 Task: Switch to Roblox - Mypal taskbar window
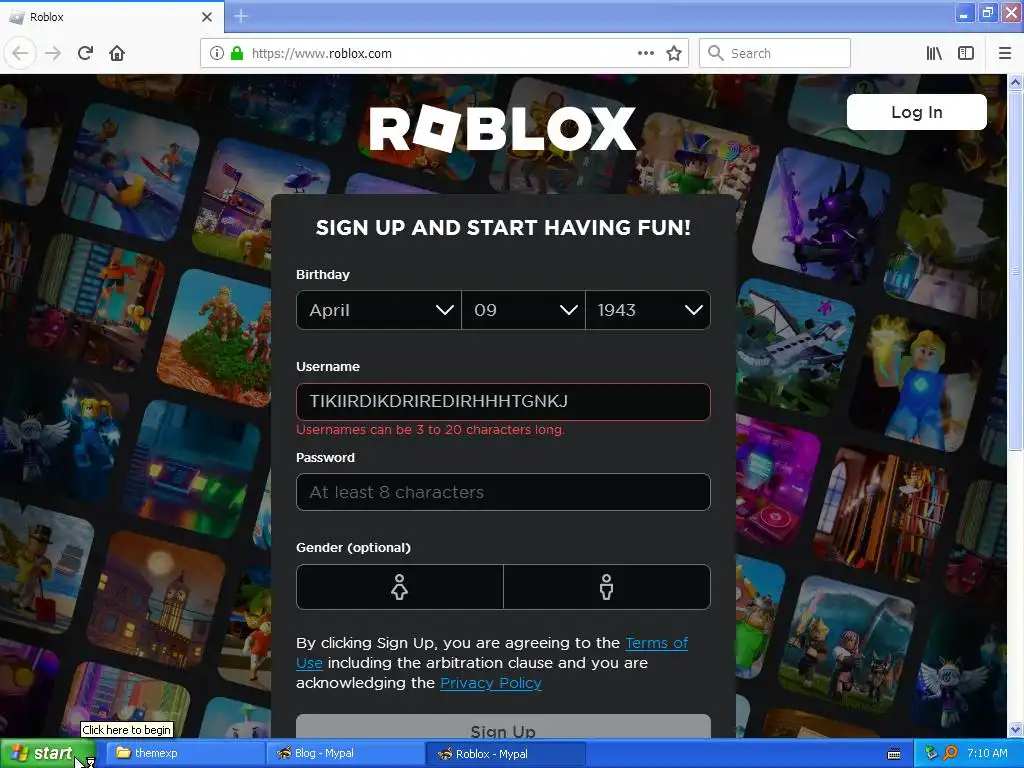(505, 753)
